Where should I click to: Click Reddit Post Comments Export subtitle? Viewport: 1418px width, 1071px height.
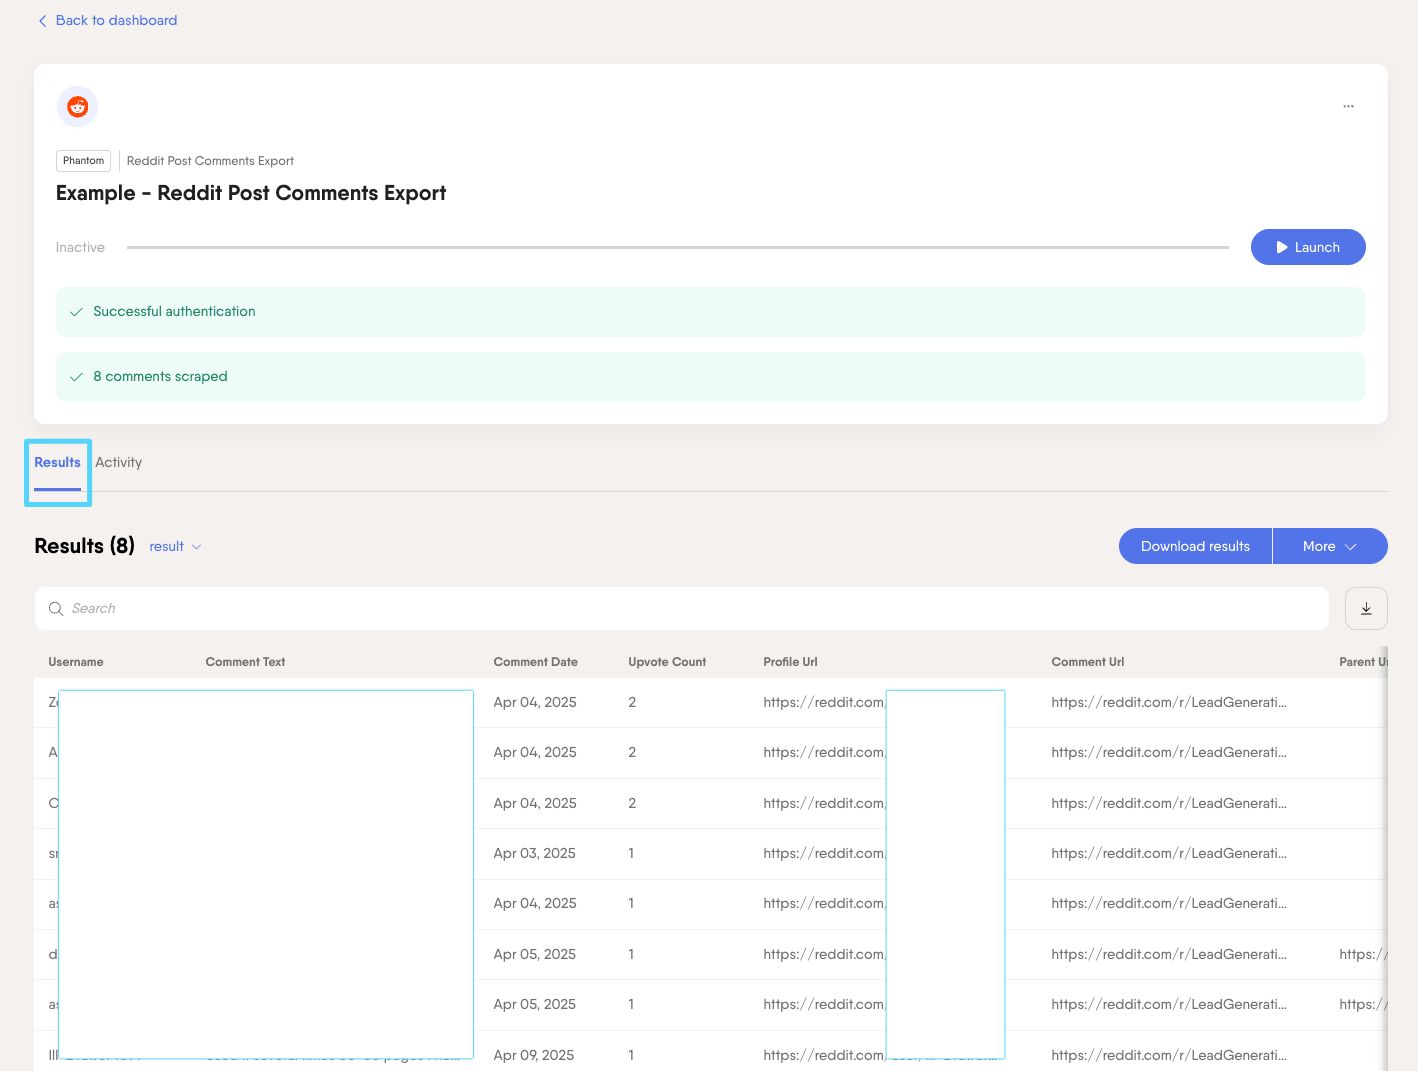[x=210, y=161]
